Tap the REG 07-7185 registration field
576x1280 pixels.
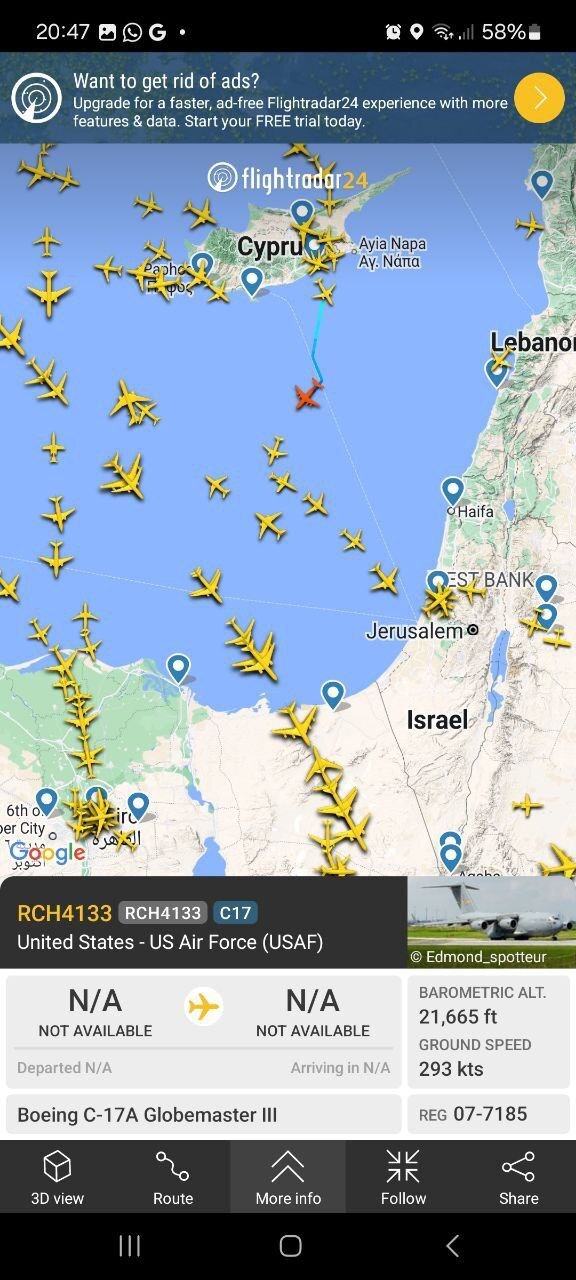pos(489,1114)
